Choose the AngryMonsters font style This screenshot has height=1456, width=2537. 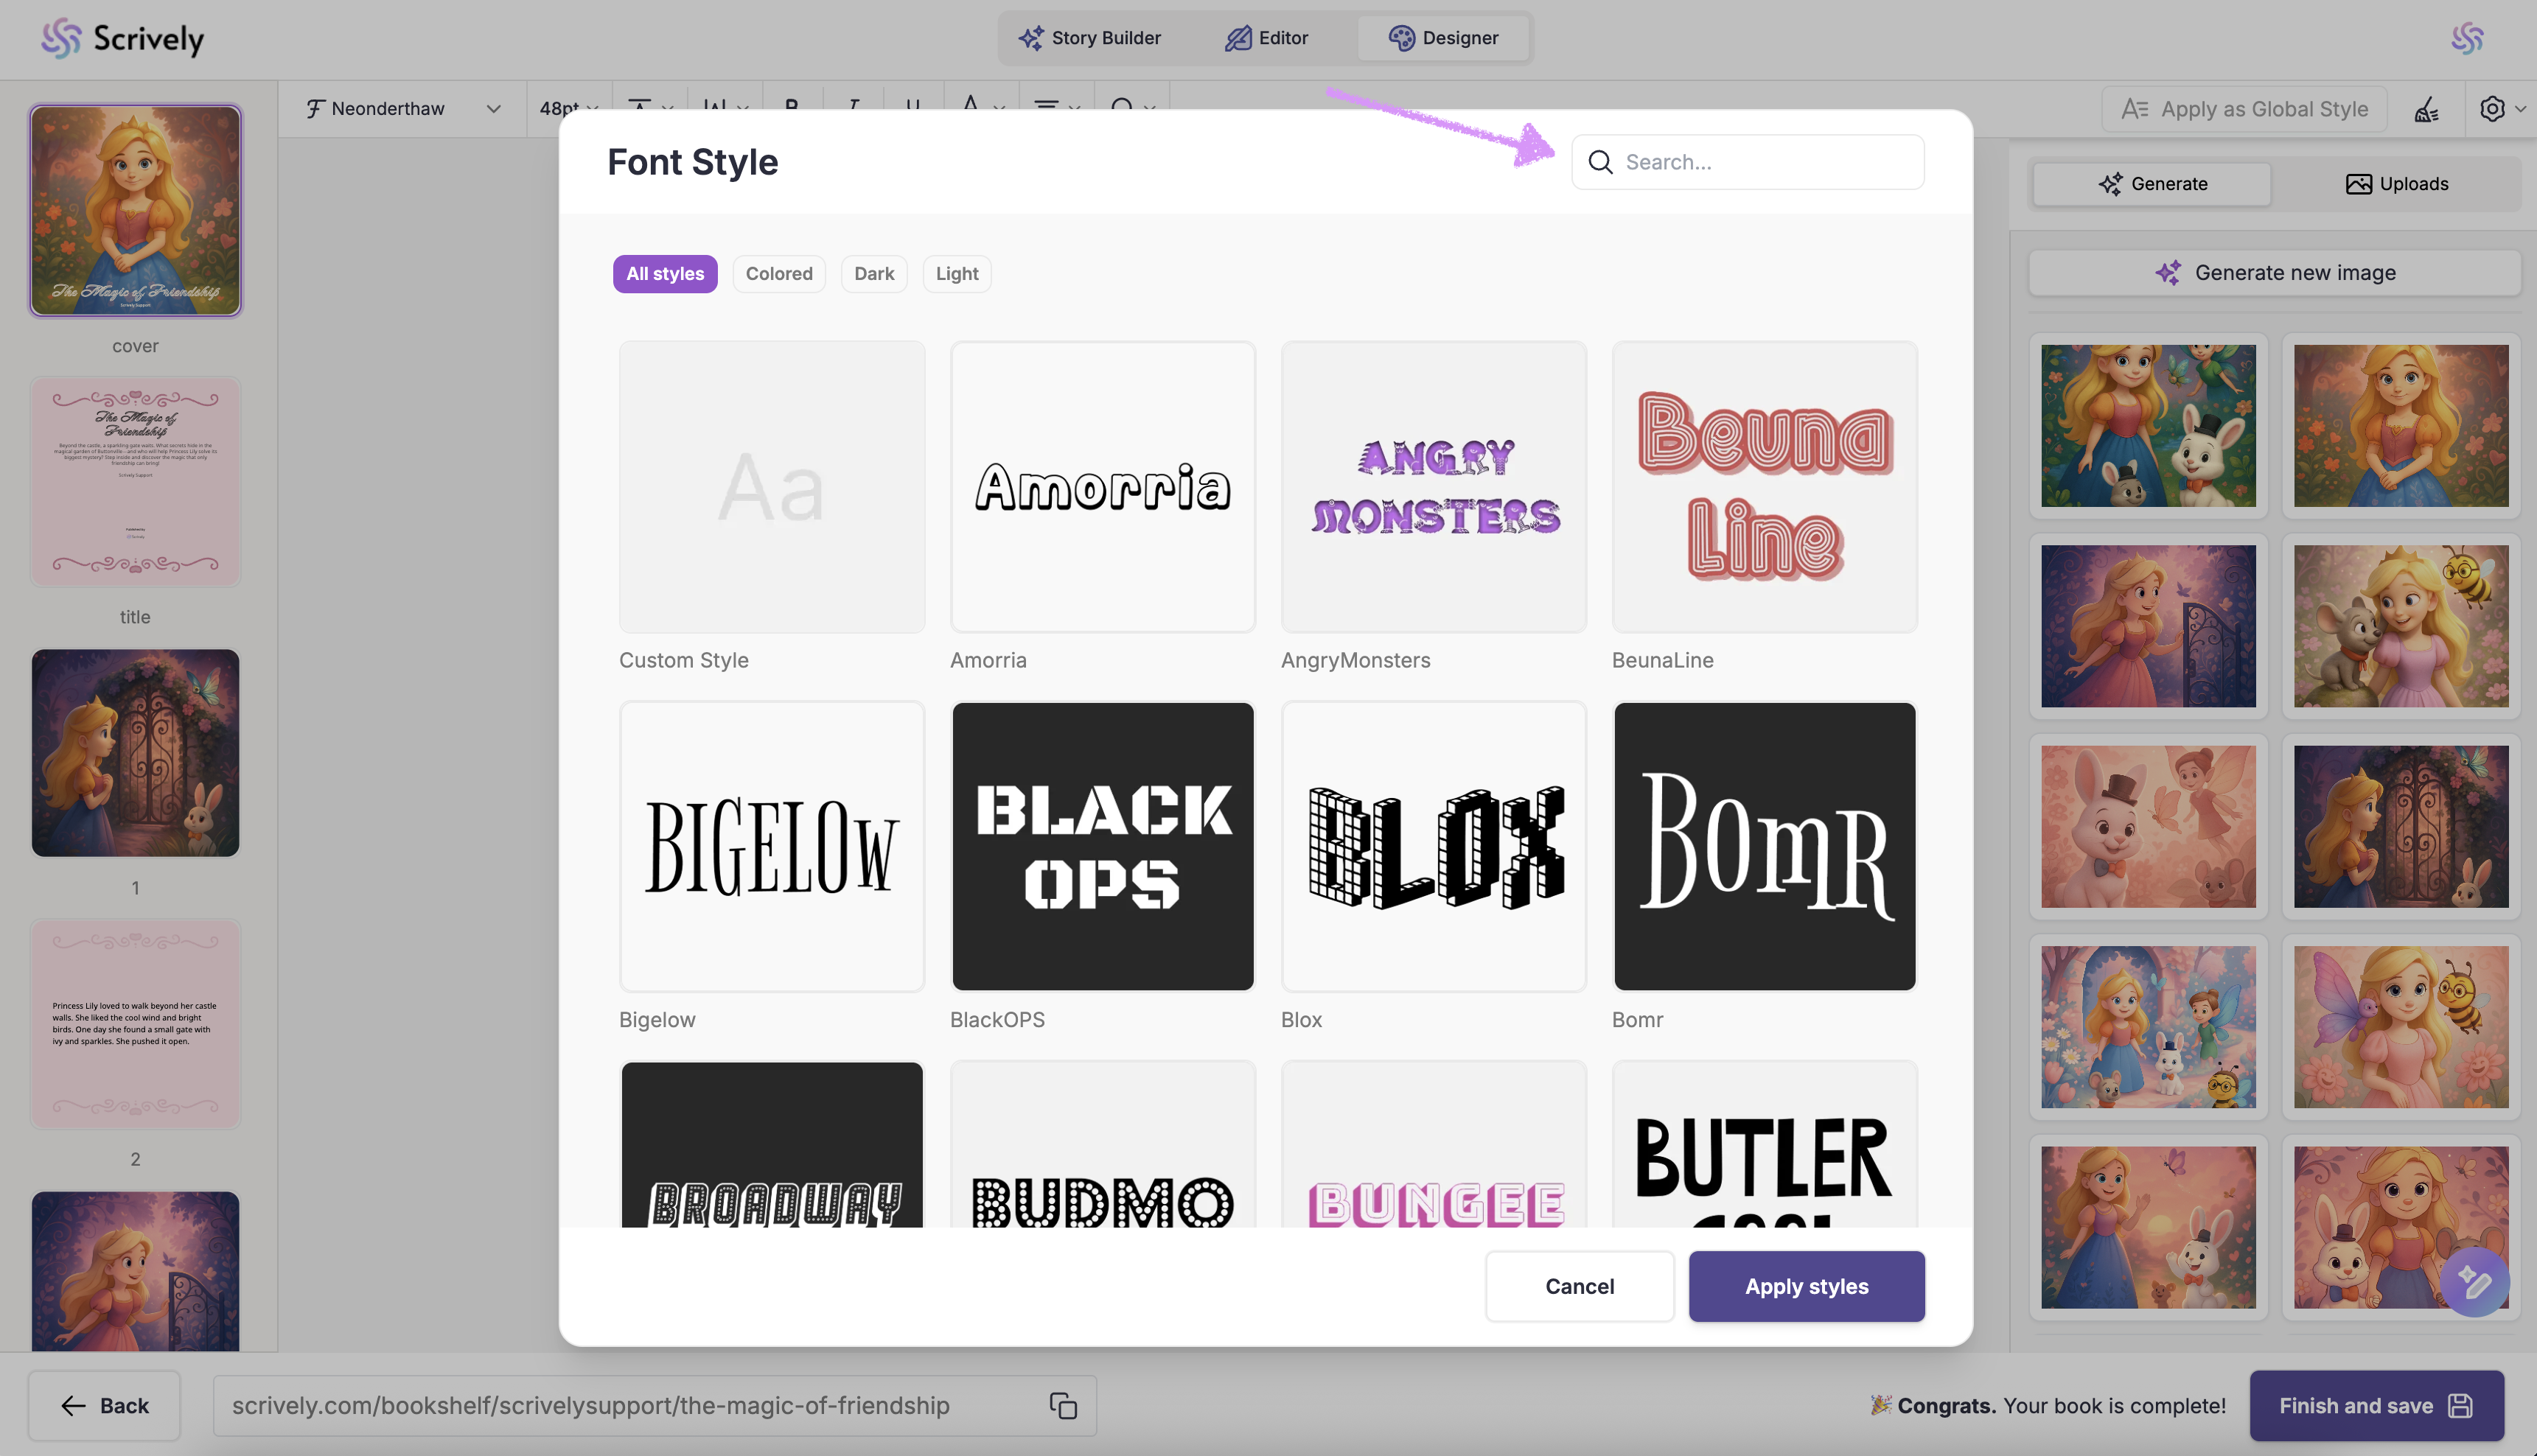tap(1433, 487)
